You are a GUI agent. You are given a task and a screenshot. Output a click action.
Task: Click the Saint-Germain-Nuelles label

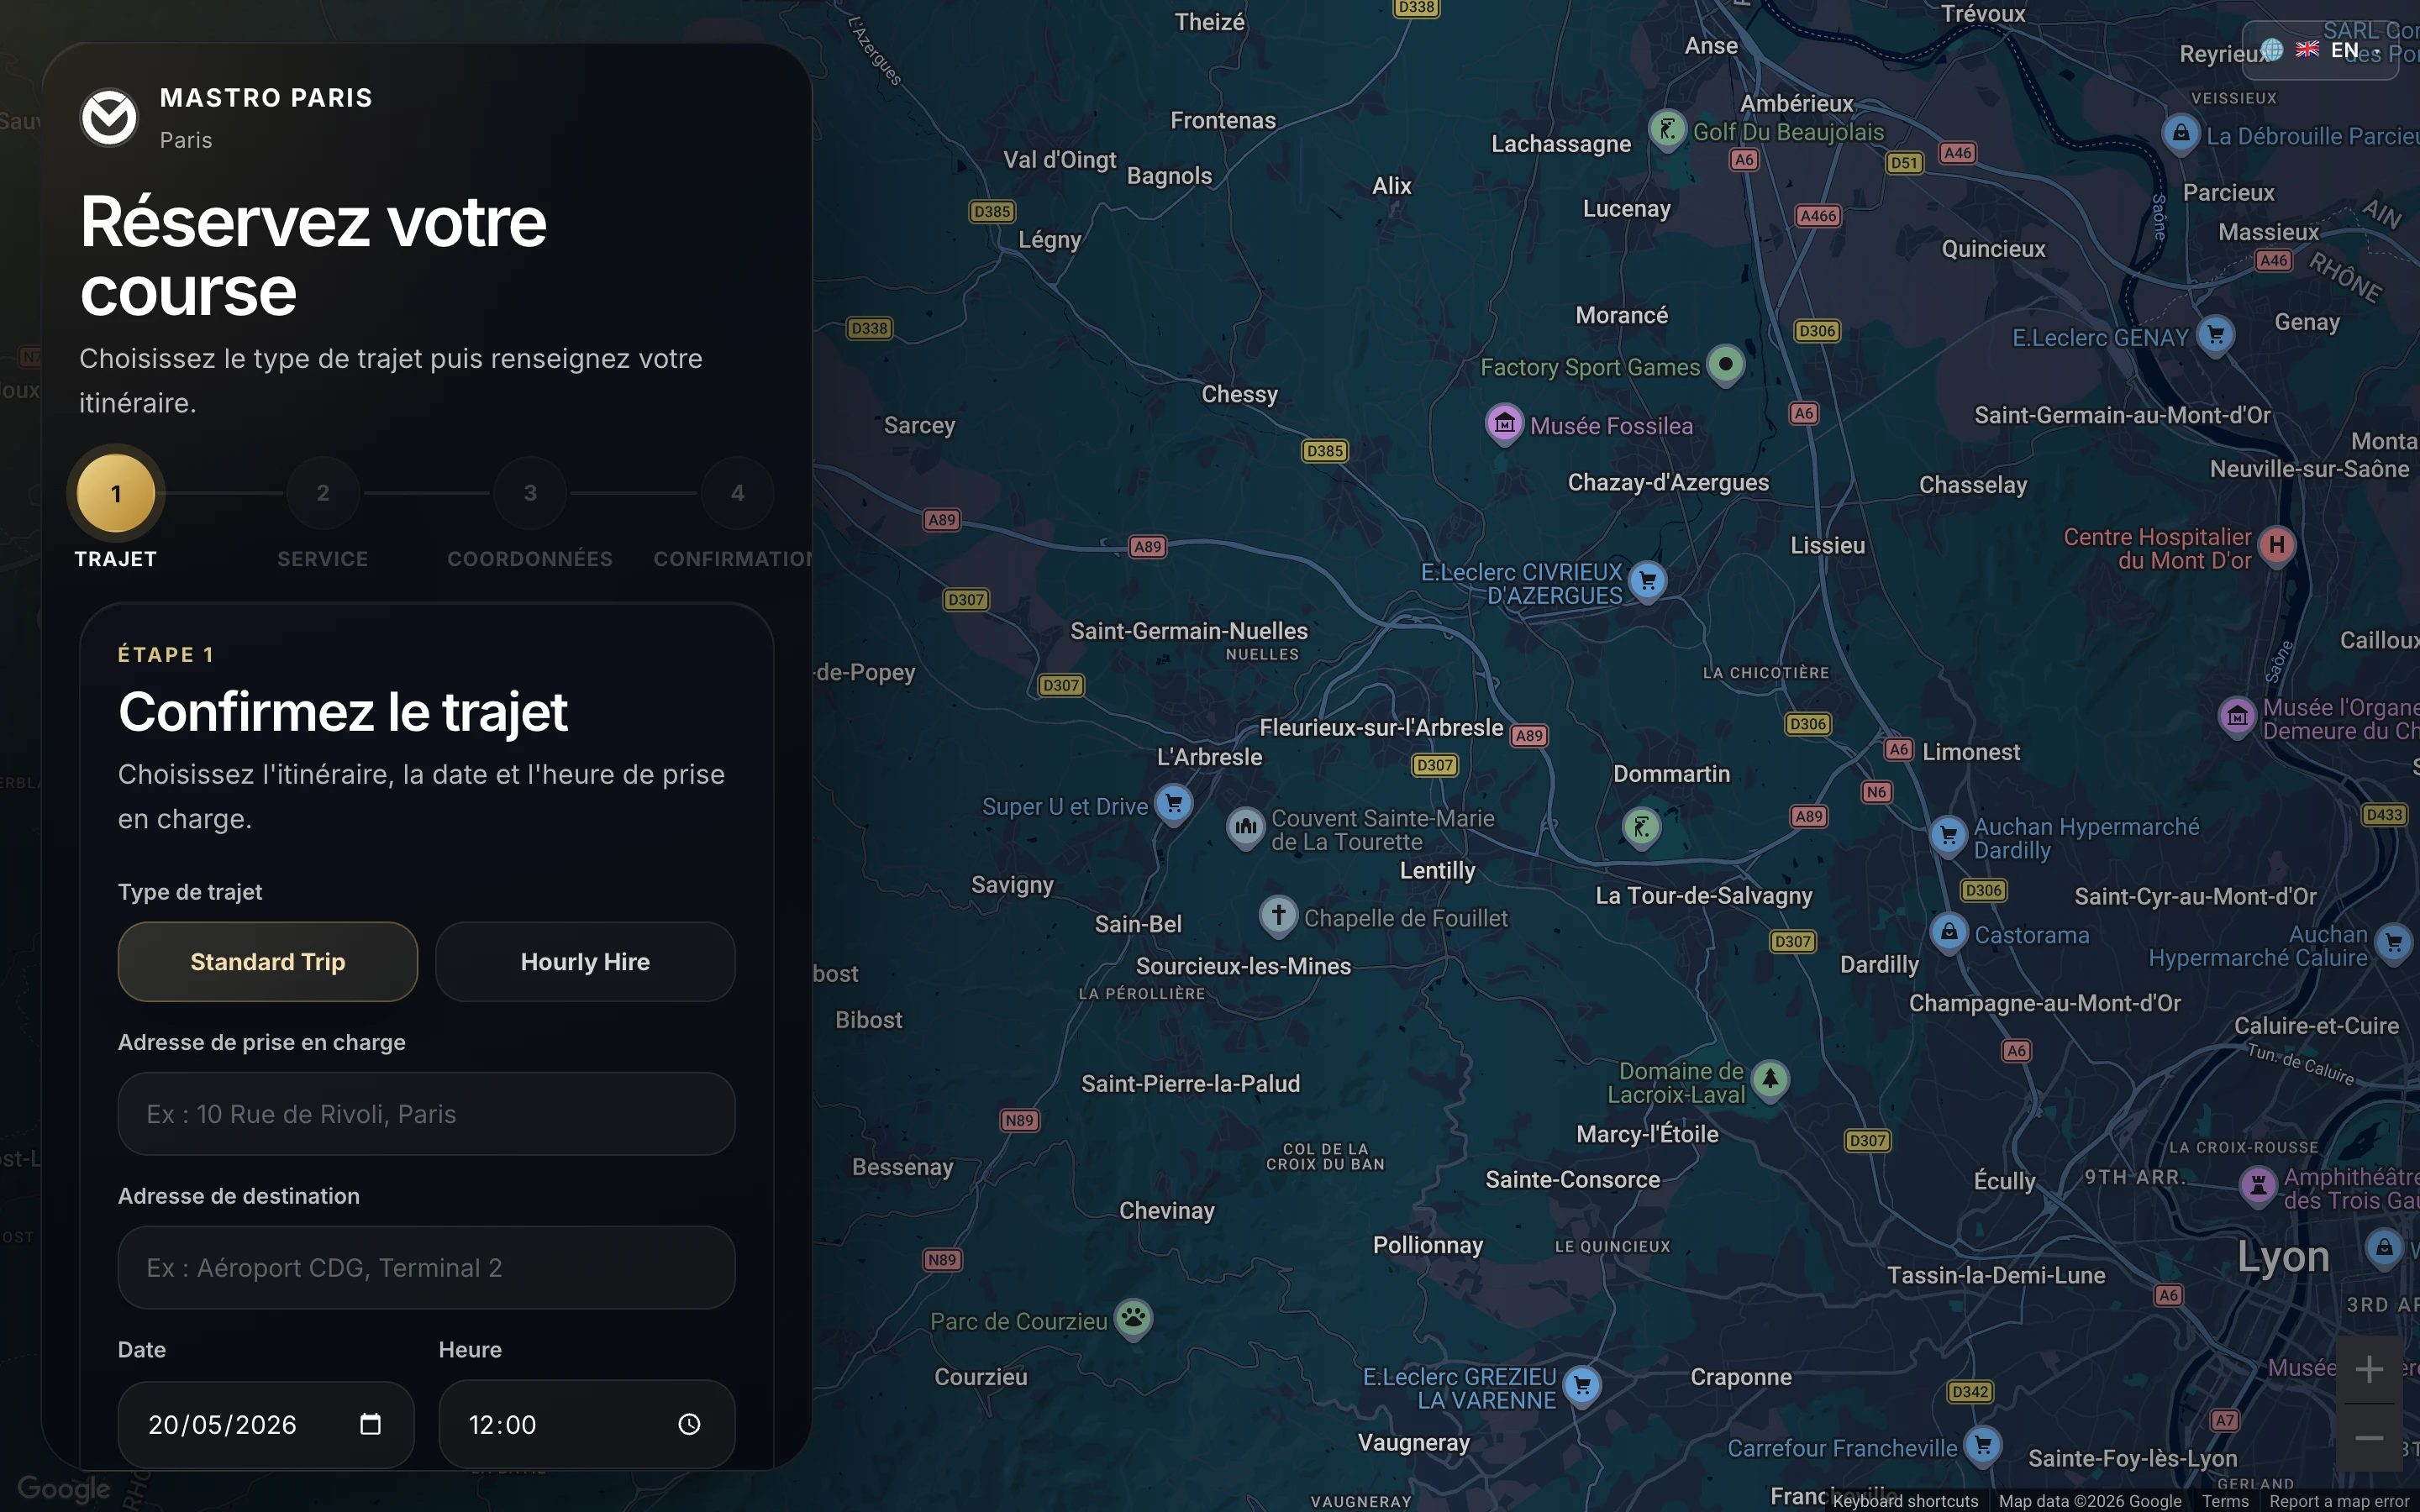pos(1189,631)
